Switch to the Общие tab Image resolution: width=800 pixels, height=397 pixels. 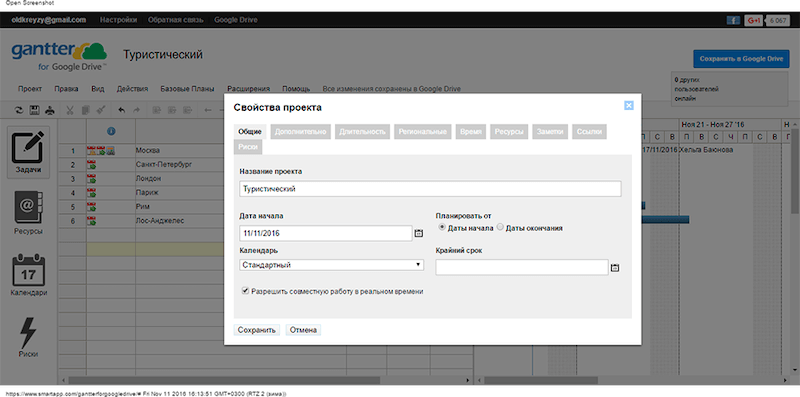pyautogui.click(x=250, y=132)
